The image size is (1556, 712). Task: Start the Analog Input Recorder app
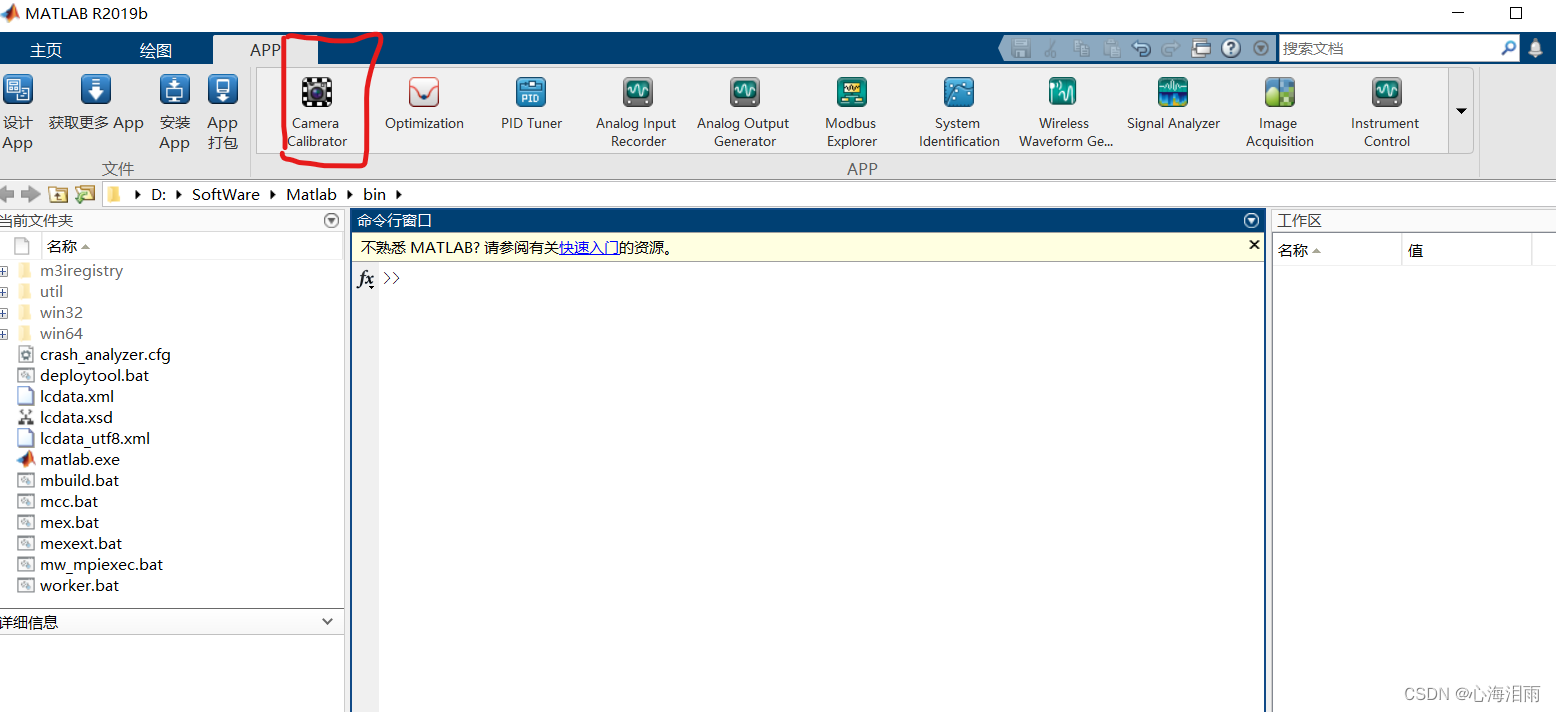coord(637,112)
